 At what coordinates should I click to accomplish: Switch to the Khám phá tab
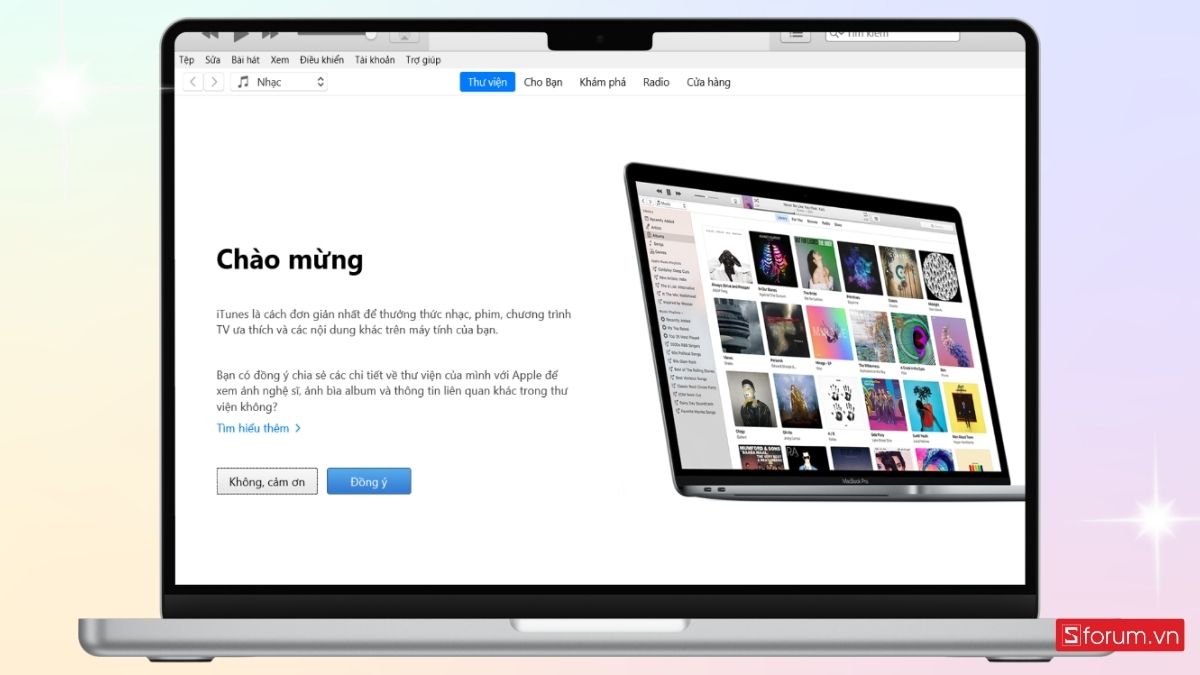(602, 82)
